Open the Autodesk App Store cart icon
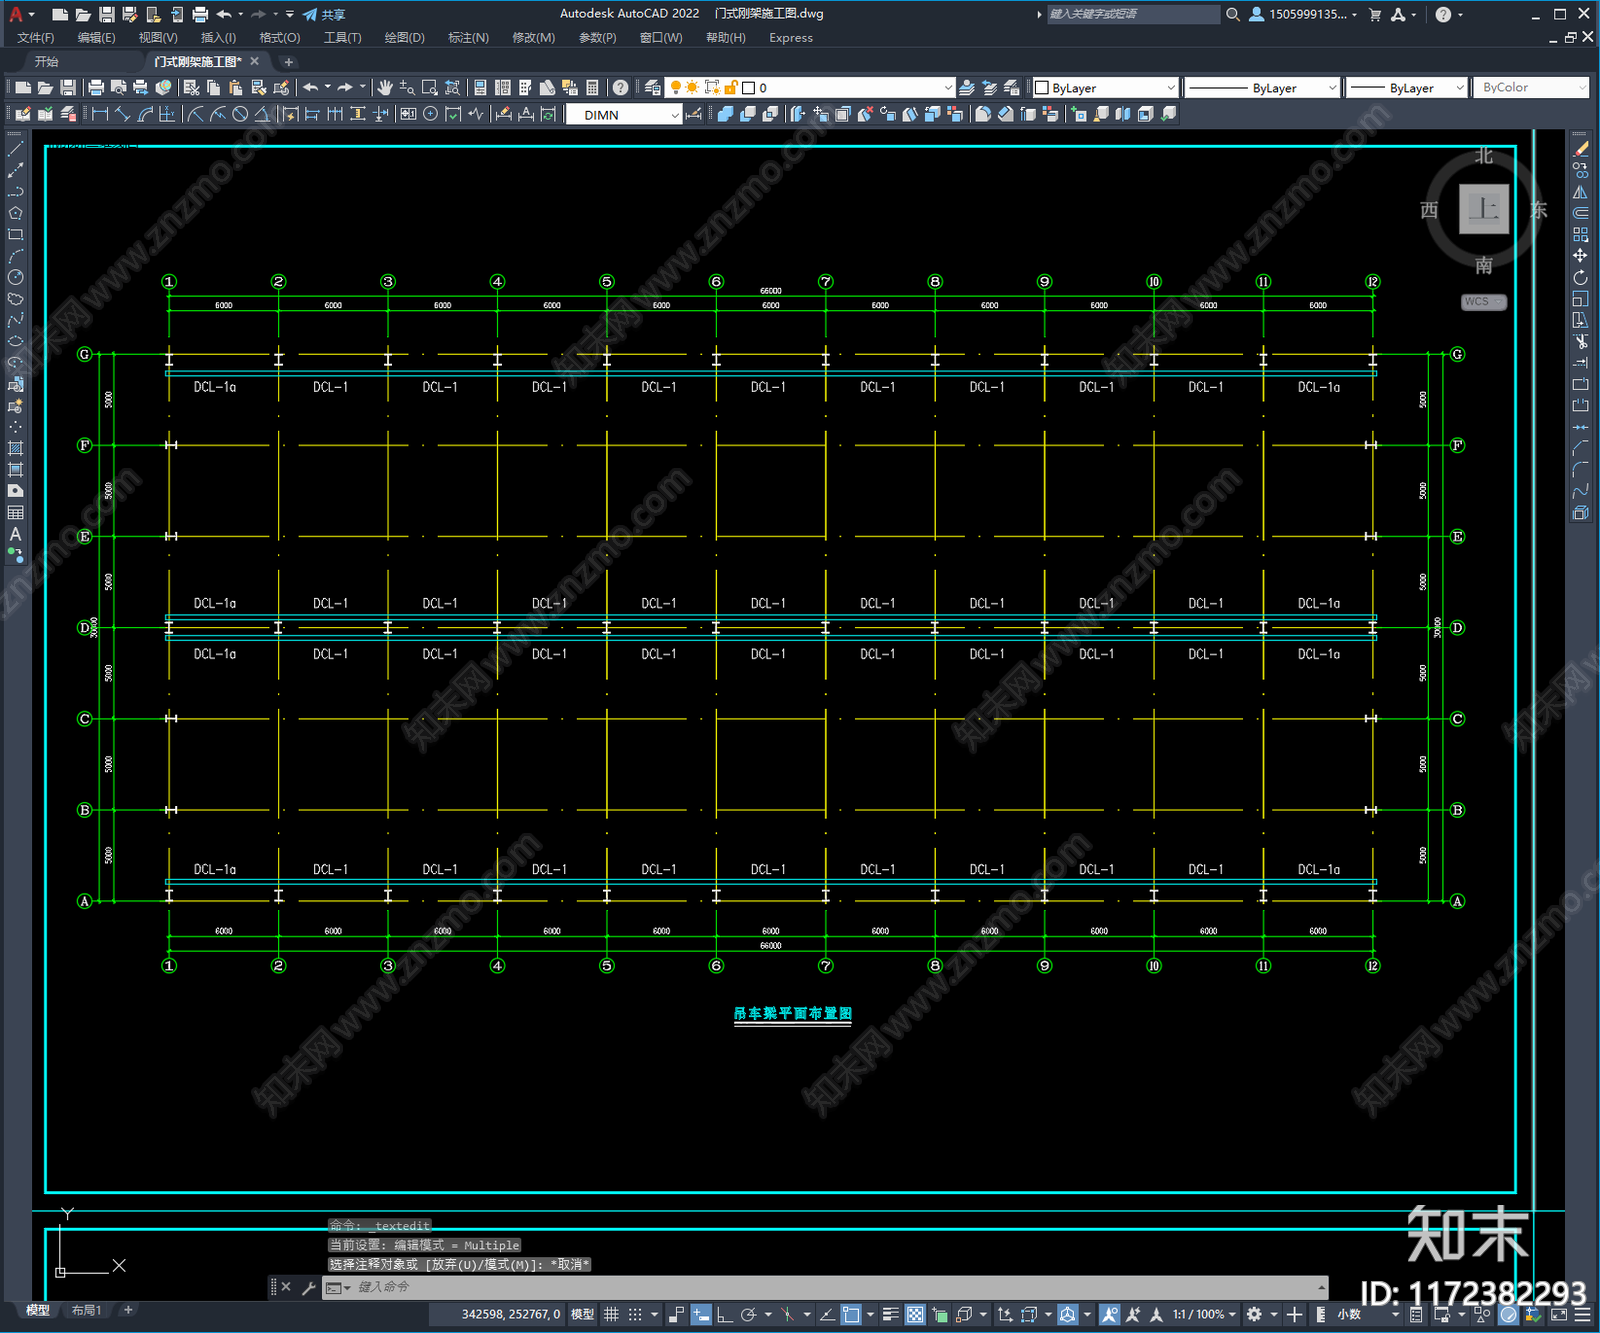1600x1333 pixels. 1375,14
